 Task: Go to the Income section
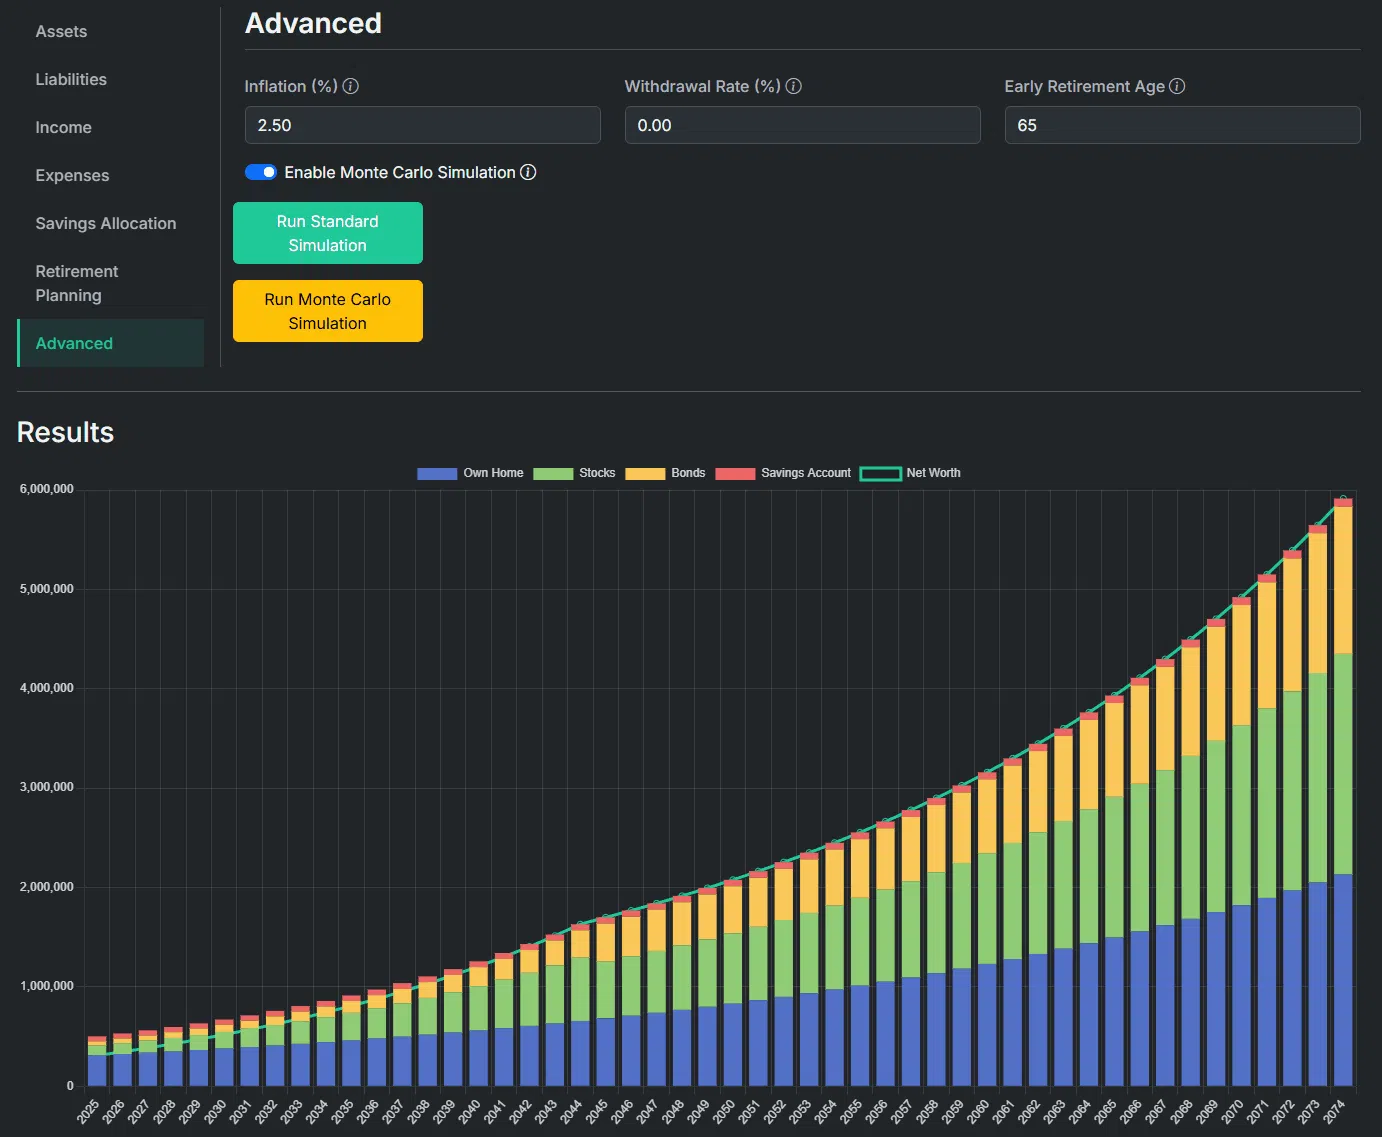[x=63, y=127]
